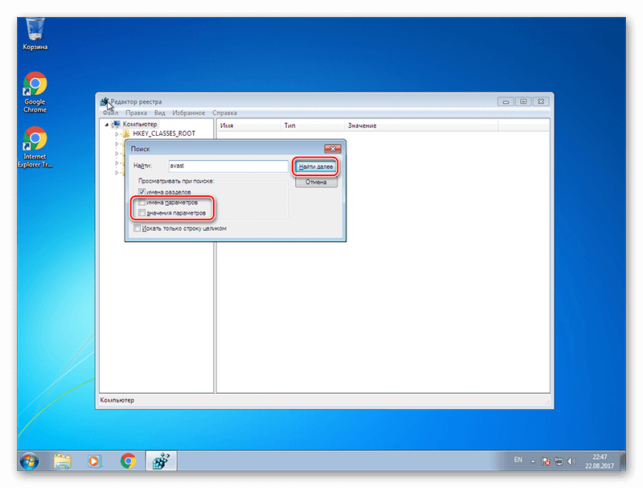Click Registry Editor title bar icon
The image size is (643, 488).
point(105,101)
